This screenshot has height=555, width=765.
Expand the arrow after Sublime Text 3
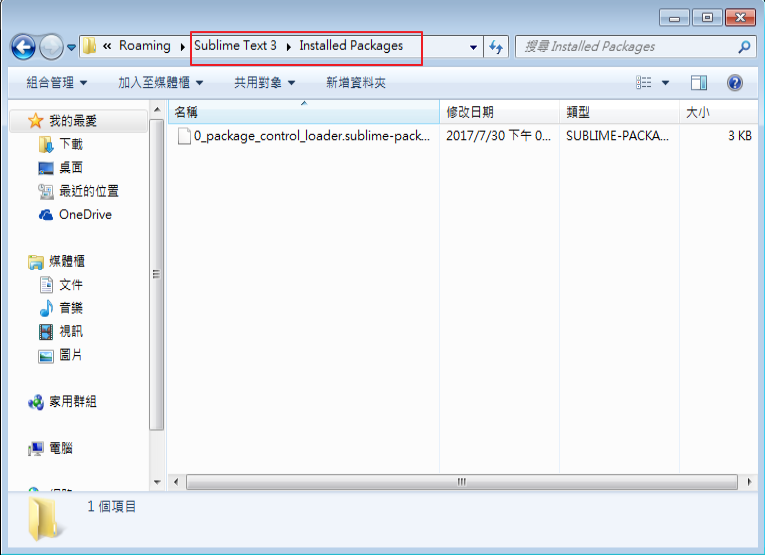[288, 47]
